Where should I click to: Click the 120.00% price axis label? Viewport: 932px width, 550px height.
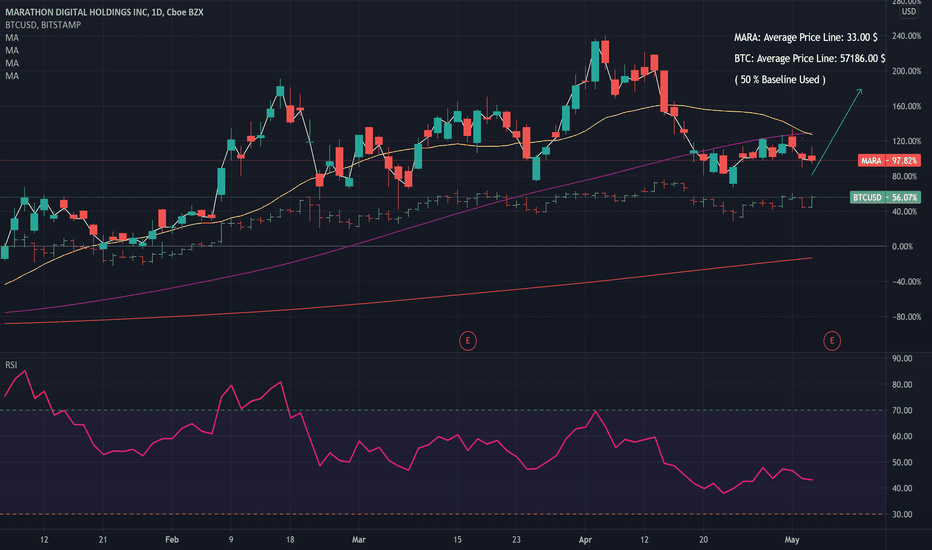pyautogui.click(x=906, y=142)
